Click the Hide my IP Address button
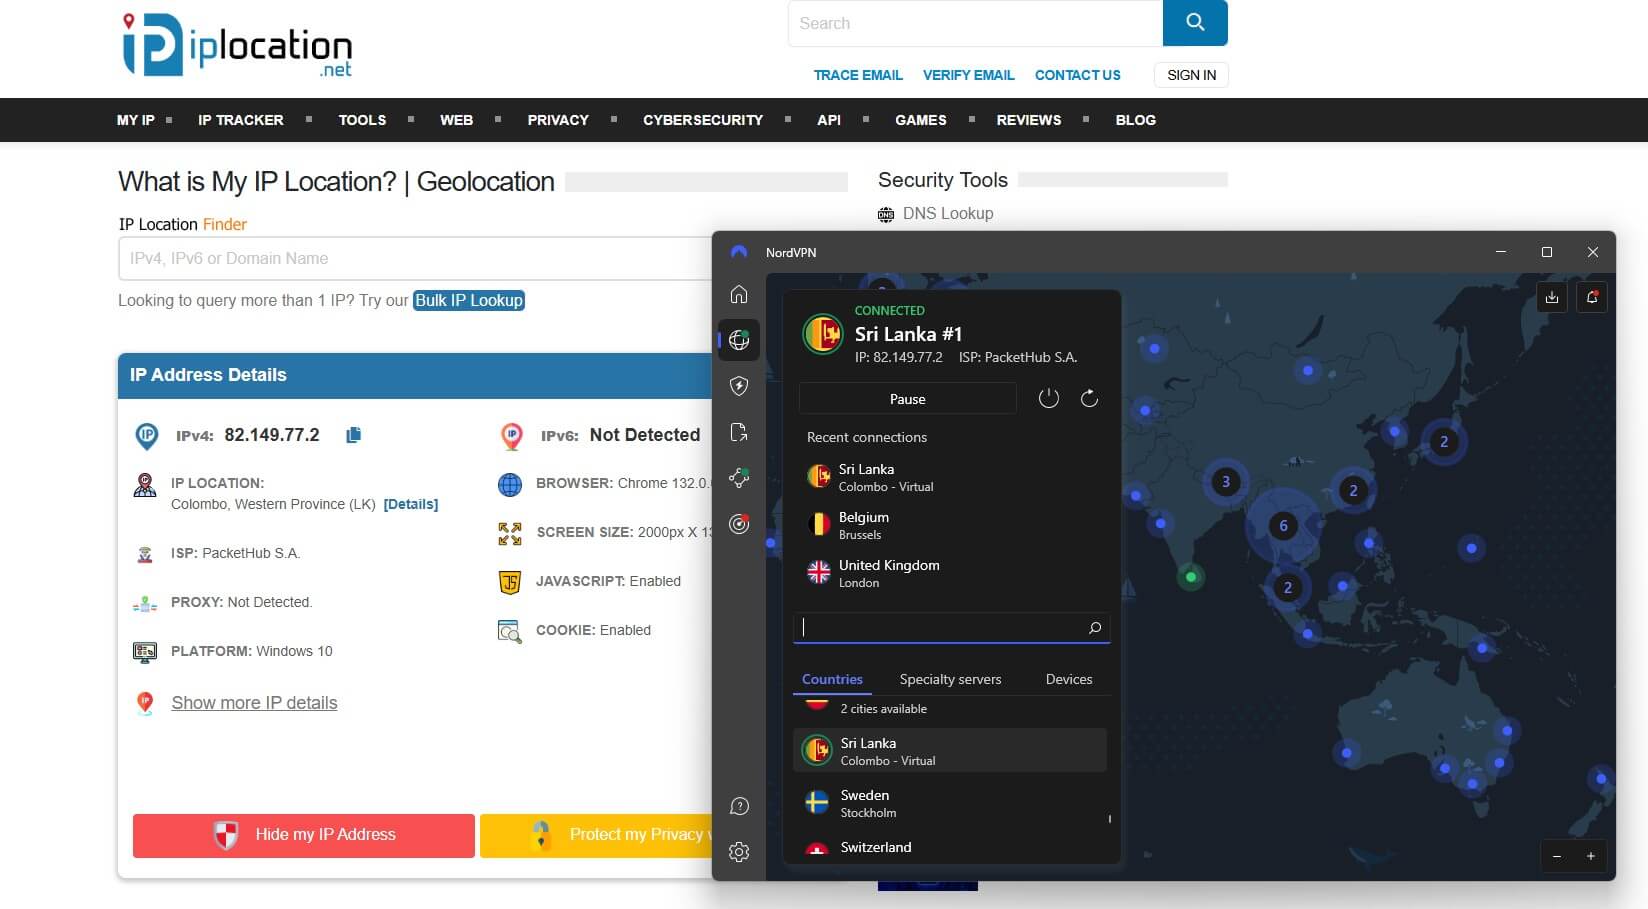The height and width of the screenshot is (909, 1648). (x=304, y=835)
